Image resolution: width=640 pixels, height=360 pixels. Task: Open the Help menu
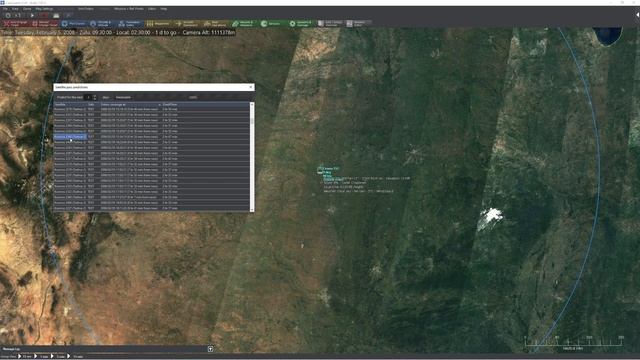[164, 9]
